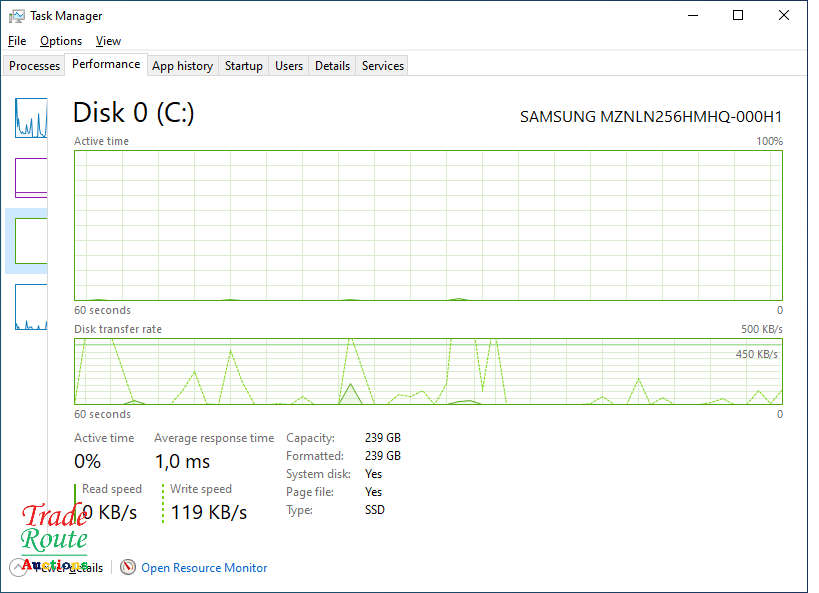
Task: Go to the Startup tab
Action: (243, 66)
